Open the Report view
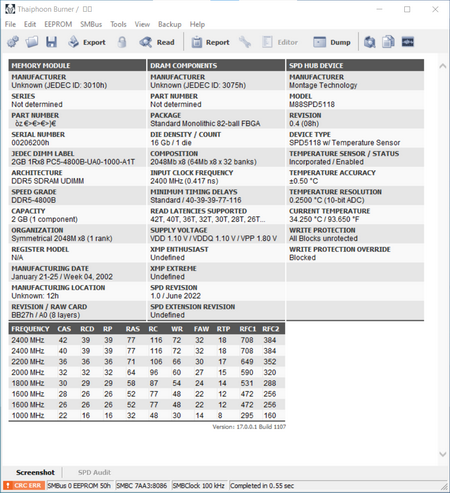450x493 pixels. [x=210, y=42]
